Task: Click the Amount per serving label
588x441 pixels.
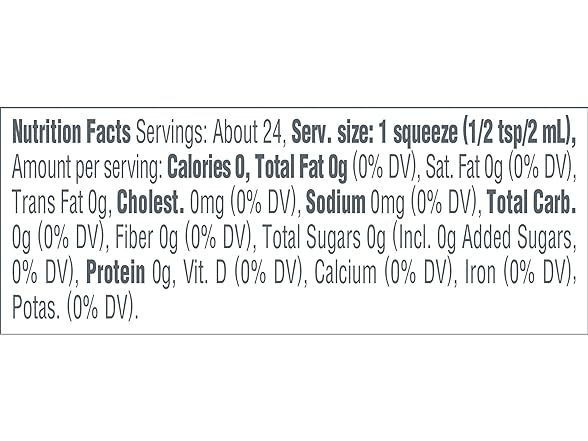Action: coord(87,167)
